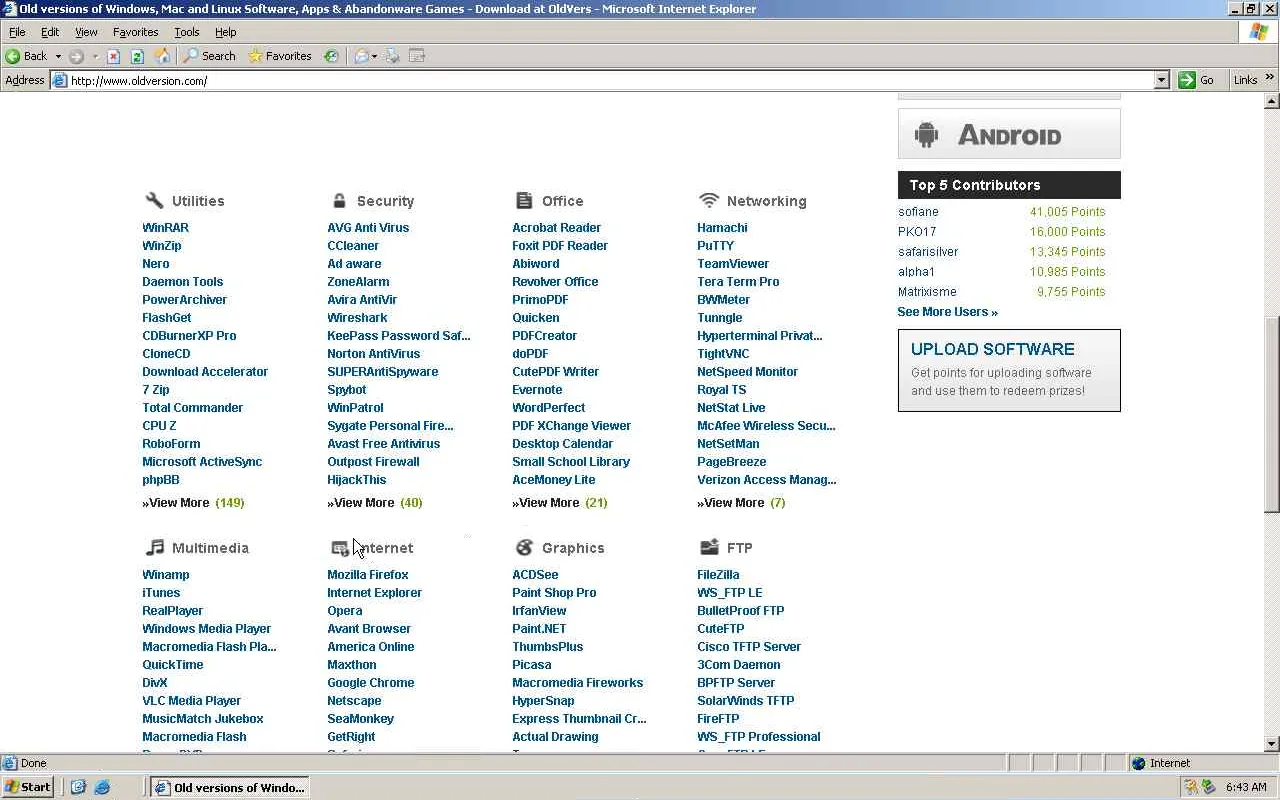Screen dimensions: 1280x800
Task: Open the Back button history dropdown arrow
Action: tap(58, 56)
